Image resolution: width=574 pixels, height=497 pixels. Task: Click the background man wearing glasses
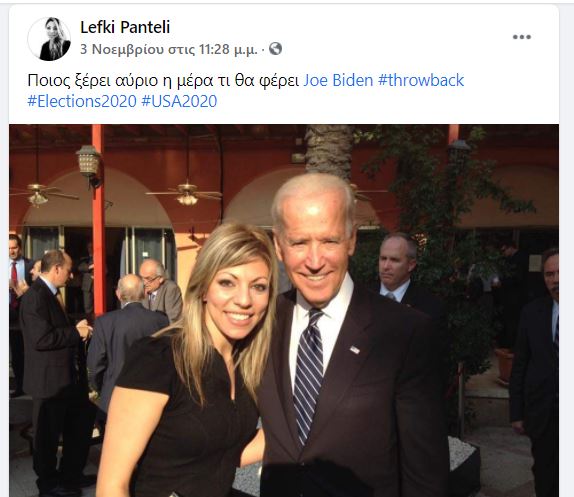tap(160, 291)
